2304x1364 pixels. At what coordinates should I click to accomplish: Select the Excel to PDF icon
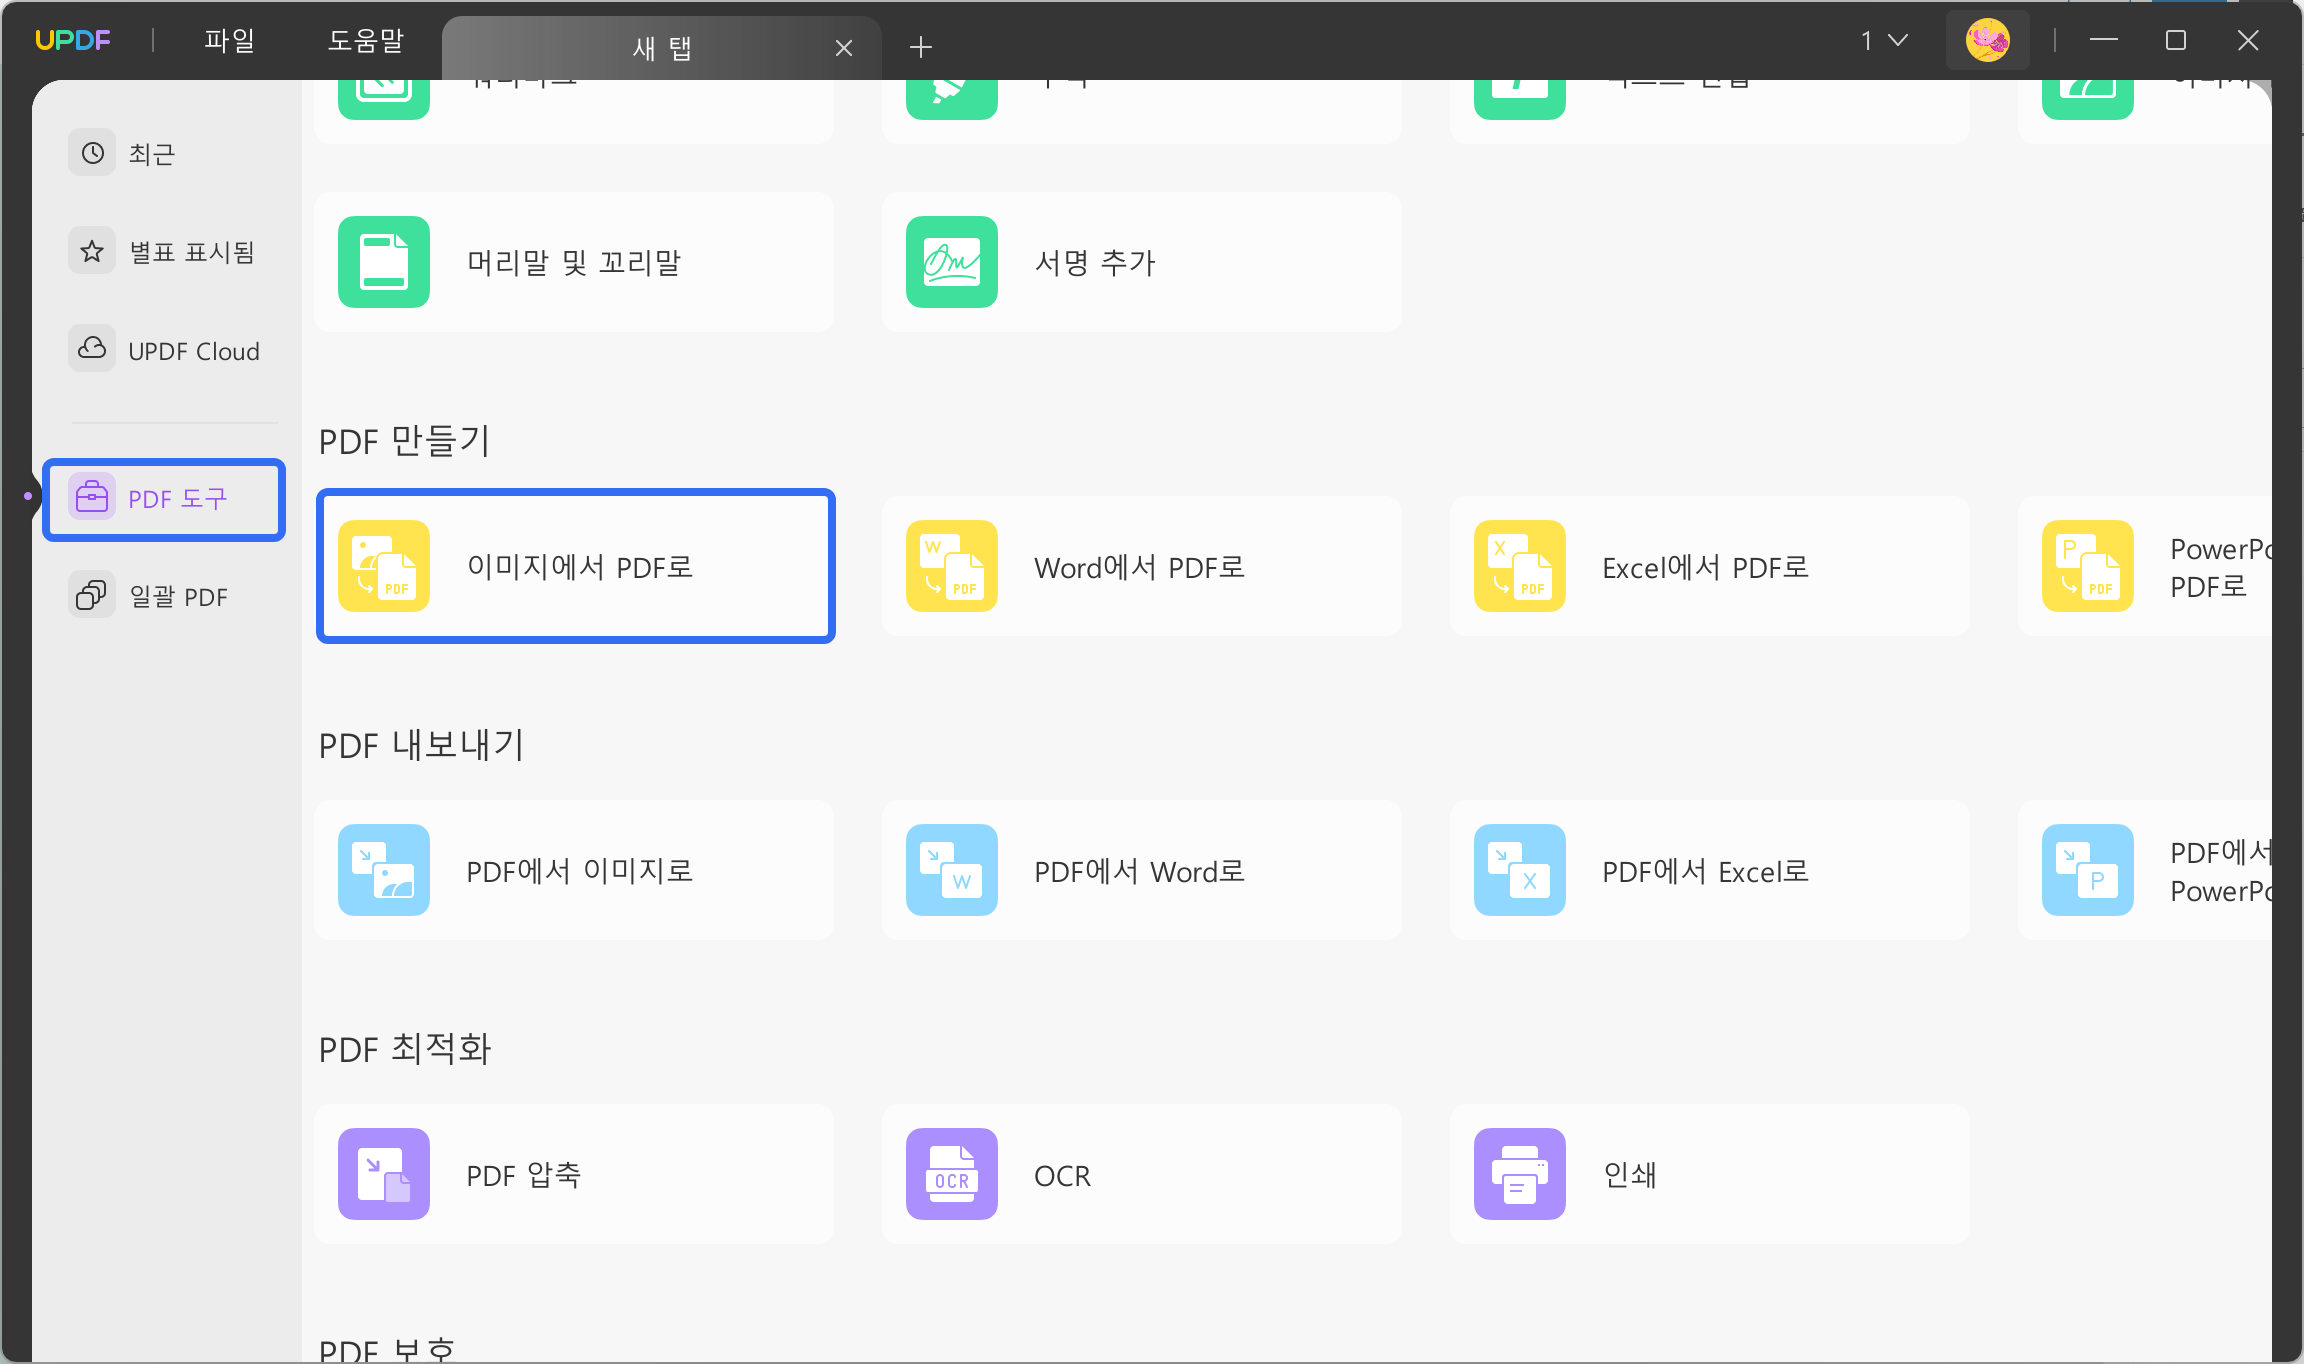(x=1519, y=566)
